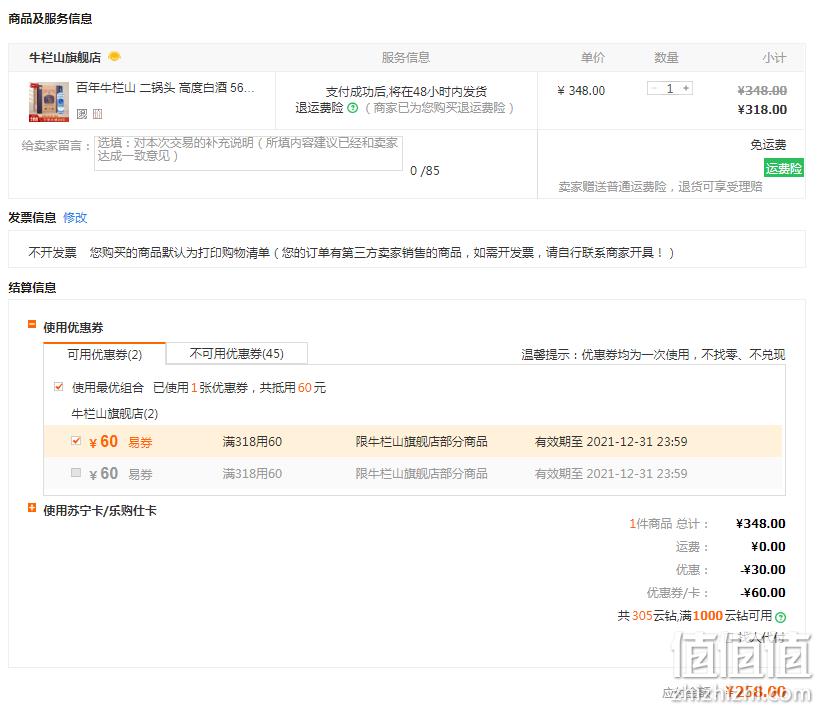This screenshot has height=711, width=821.
Task: Click the quantity field showing 1
Action: point(670,88)
